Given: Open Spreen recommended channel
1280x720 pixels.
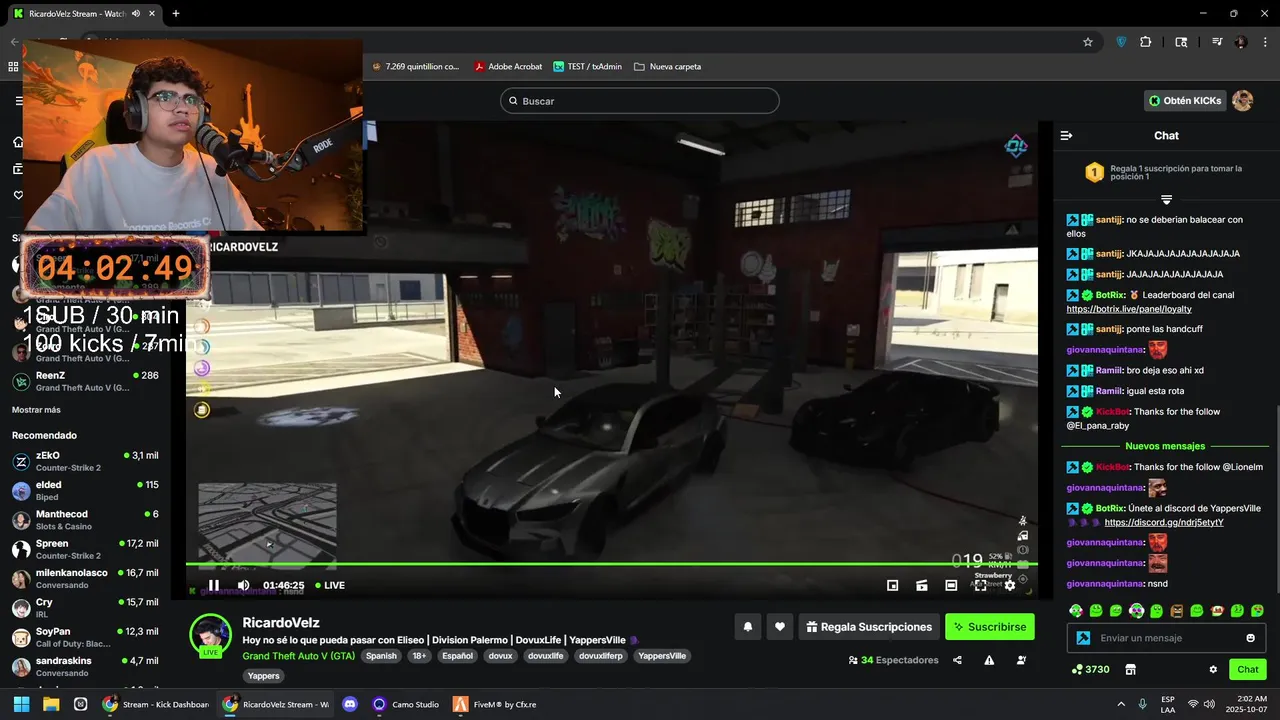Looking at the screenshot, I should (x=85, y=549).
